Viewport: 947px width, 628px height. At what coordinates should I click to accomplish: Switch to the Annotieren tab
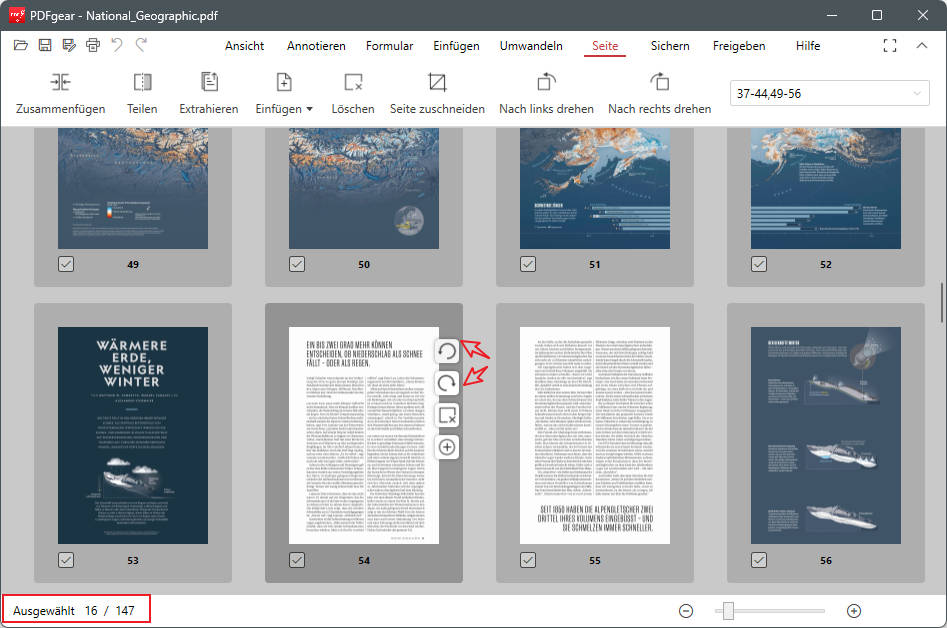tap(316, 45)
